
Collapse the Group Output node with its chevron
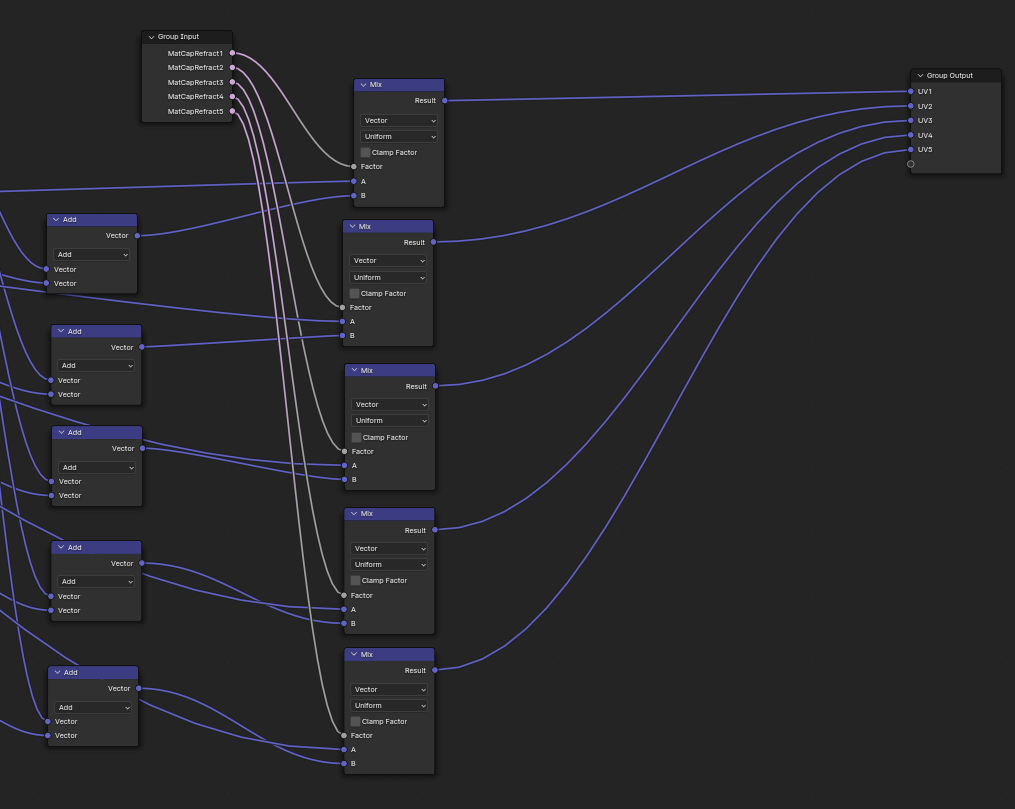click(920, 76)
